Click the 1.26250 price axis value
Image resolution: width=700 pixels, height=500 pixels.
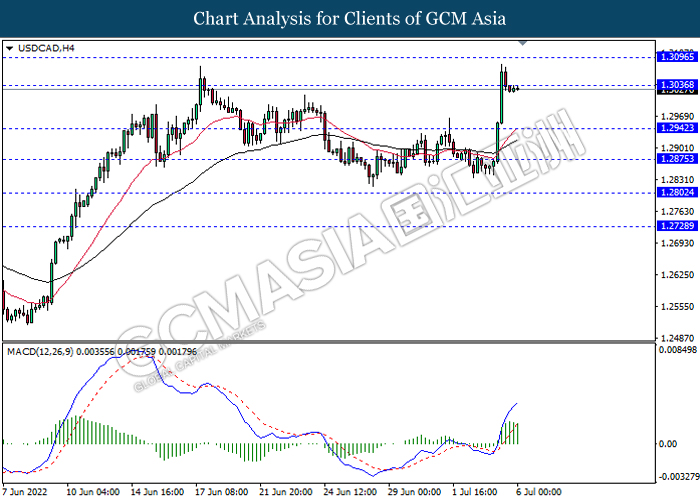pyautogui.click(x=677, y=275)
